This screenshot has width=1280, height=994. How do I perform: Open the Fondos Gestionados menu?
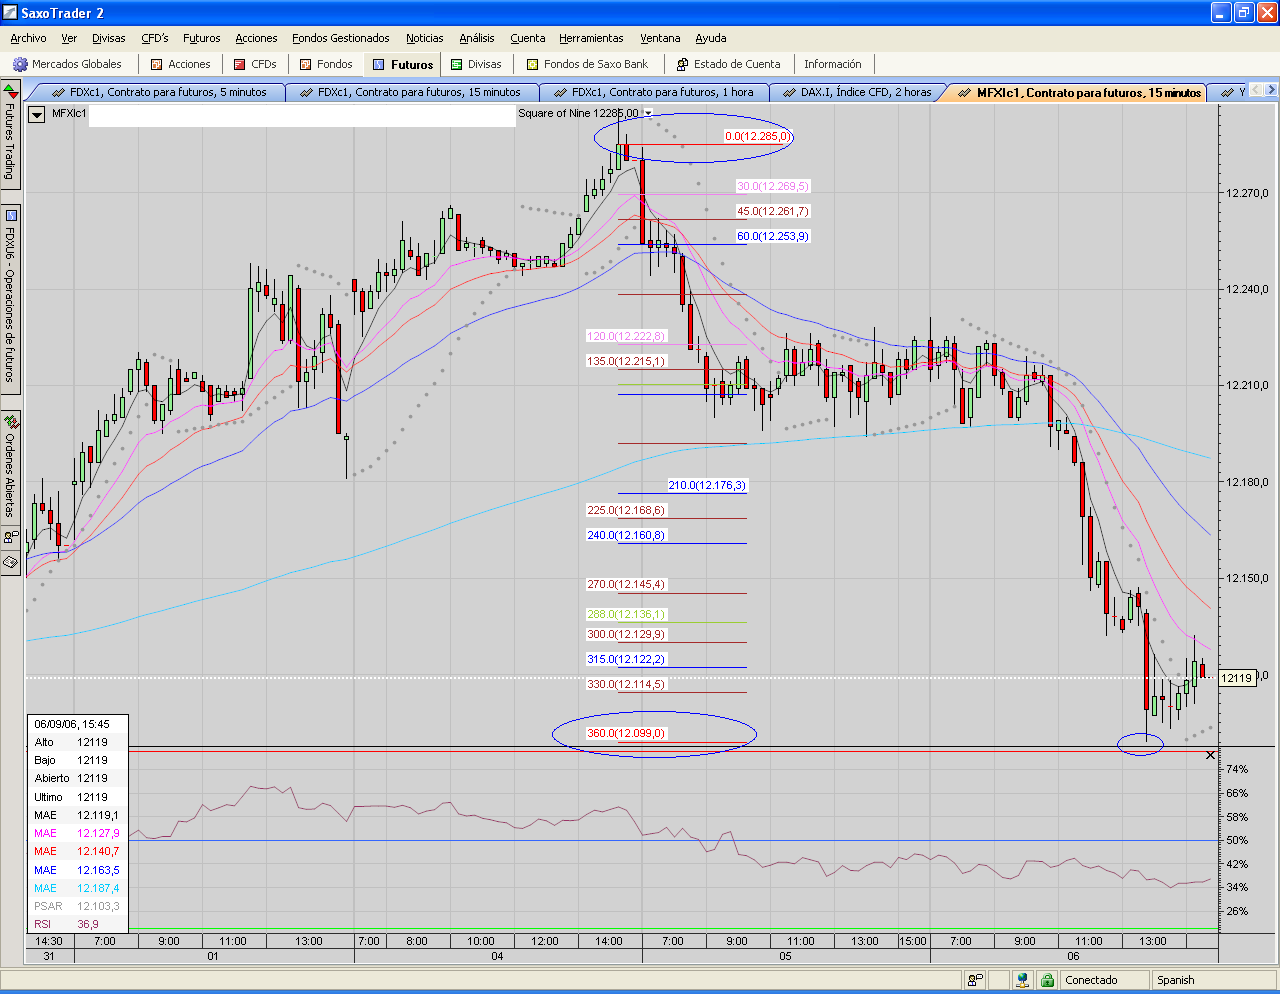[x=341, y=38]
